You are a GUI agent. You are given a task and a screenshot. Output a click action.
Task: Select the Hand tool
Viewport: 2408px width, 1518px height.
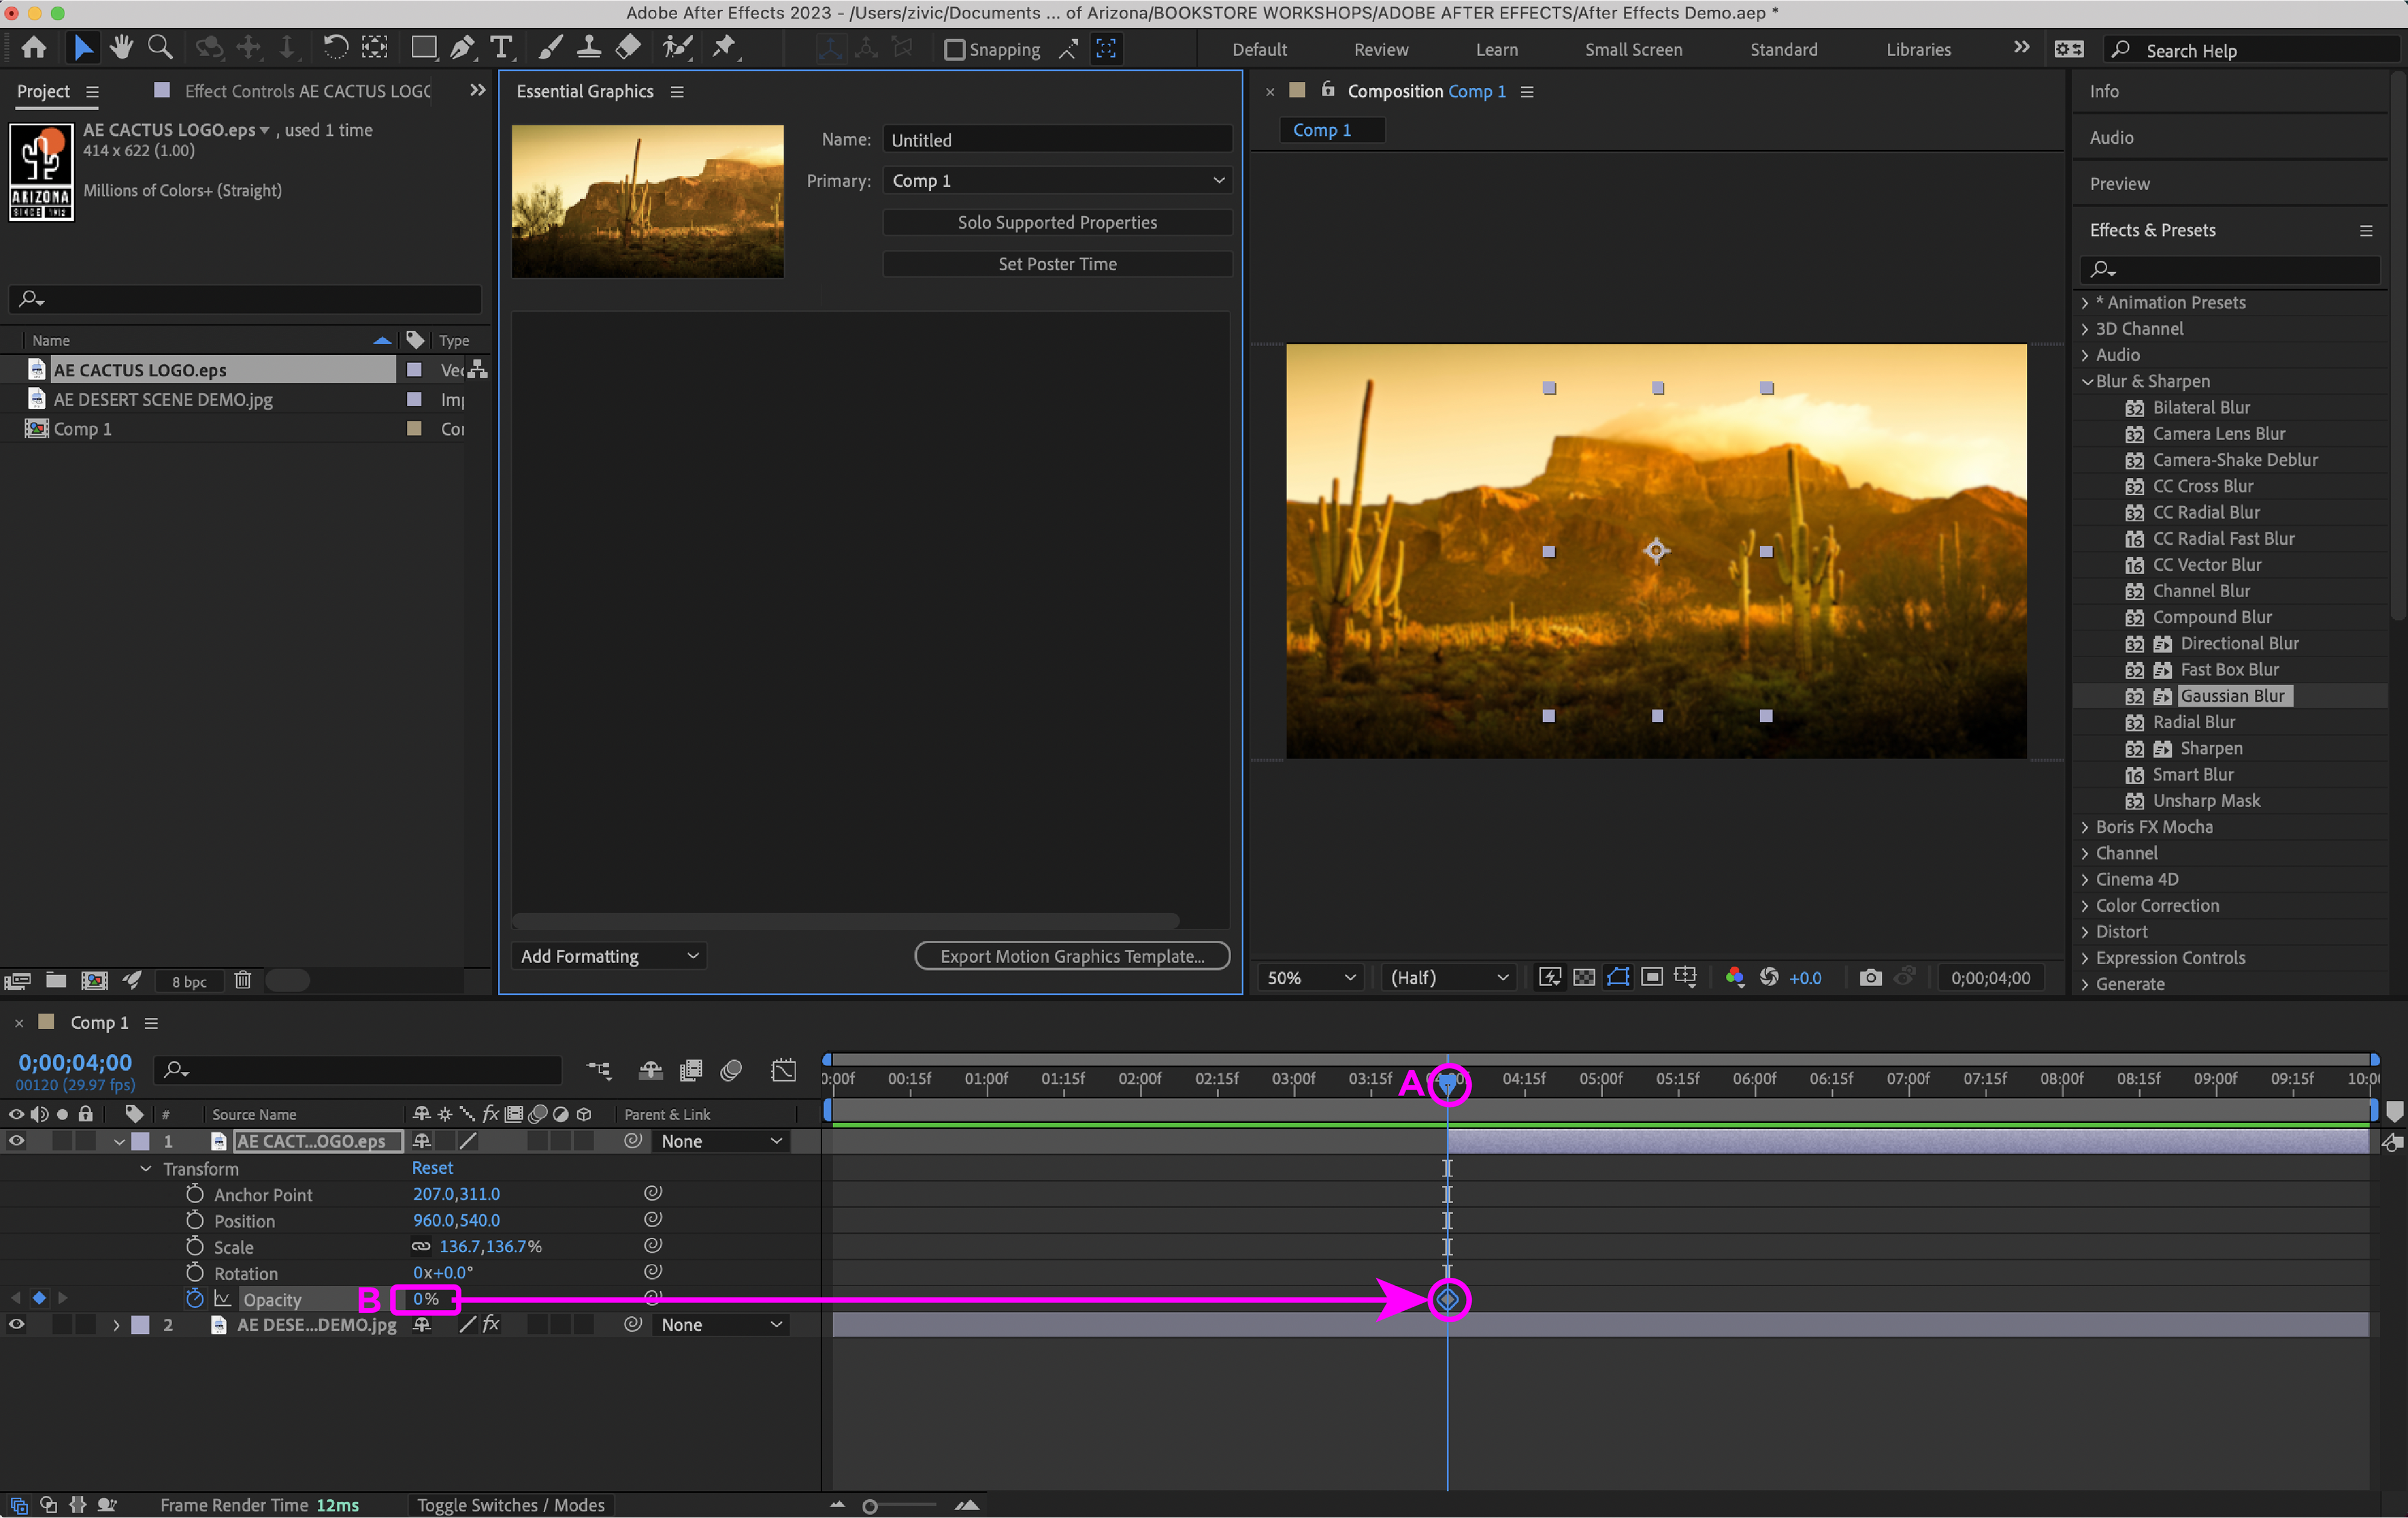[x=121, y=47]
